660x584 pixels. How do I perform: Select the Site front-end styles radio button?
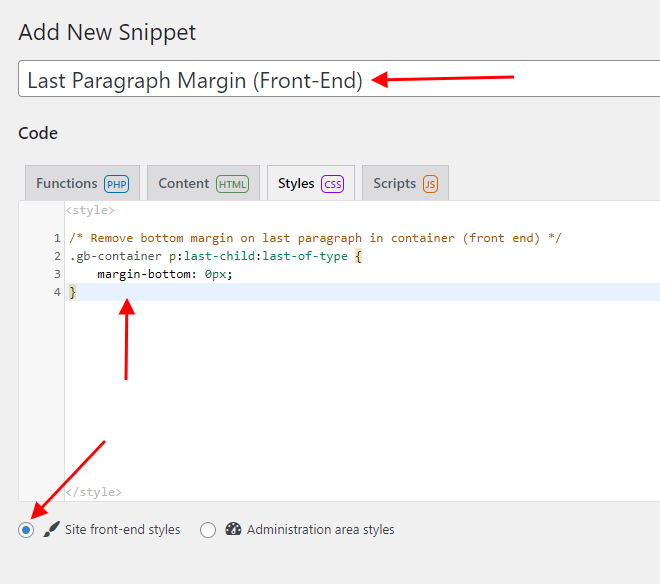tap(26, 530)
